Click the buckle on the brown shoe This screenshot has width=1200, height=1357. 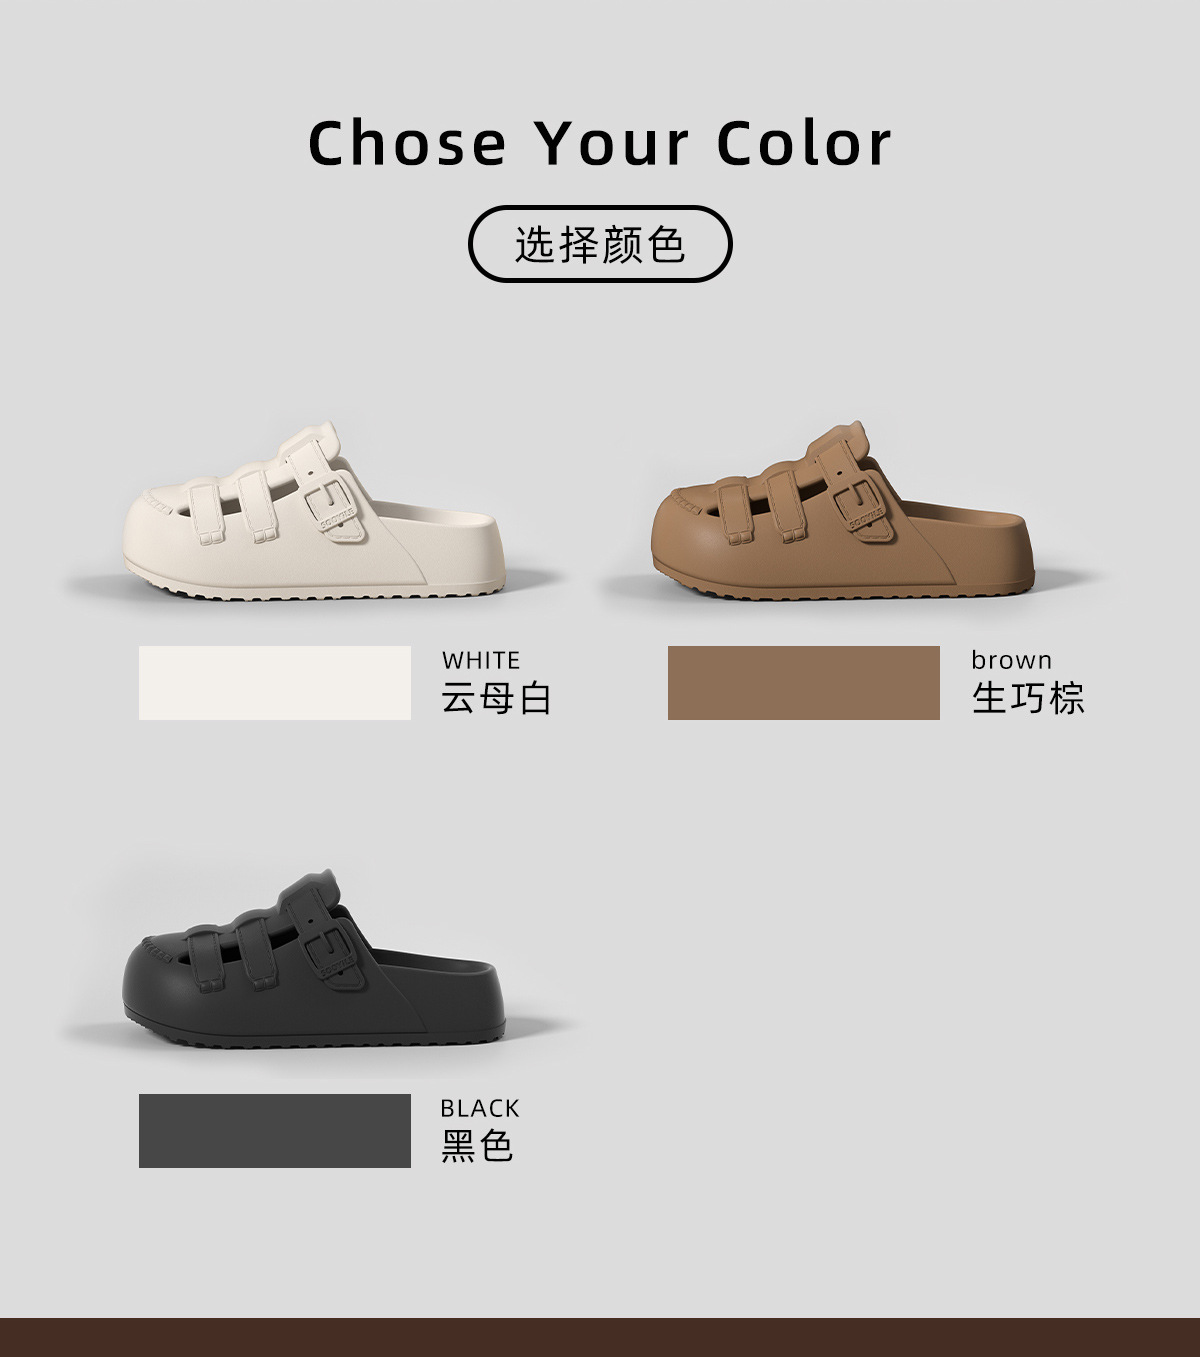tap(858, 500)
